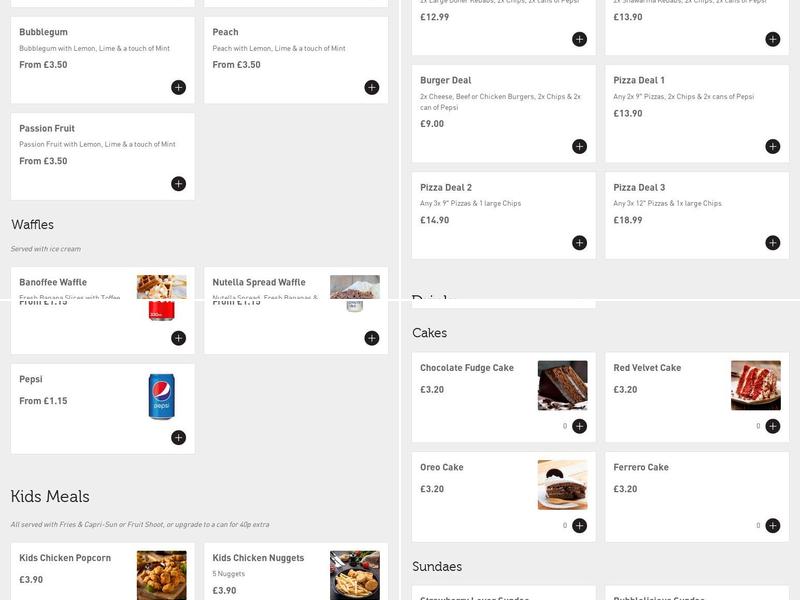Viewport: 800px width, 600px height.
Task: Add Red Velvet Cake to basket
Action: click(772, 426)
